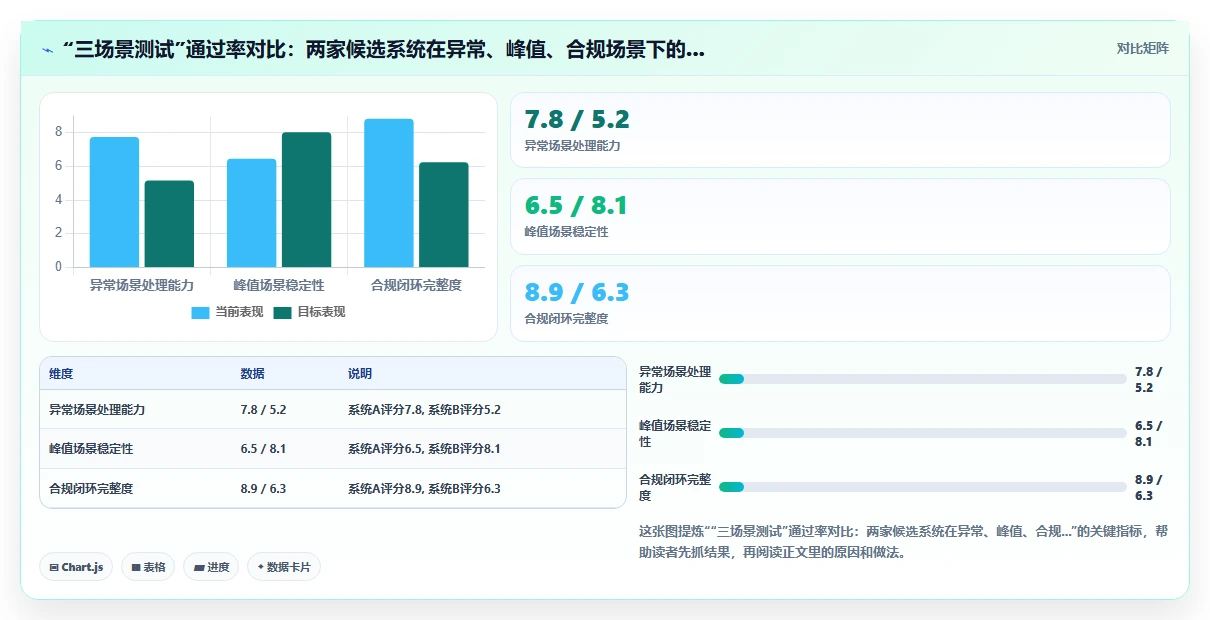Click the 维度 column header
Image resolution: width=1210 pixels, height=620 pixels.
(61, 374)
